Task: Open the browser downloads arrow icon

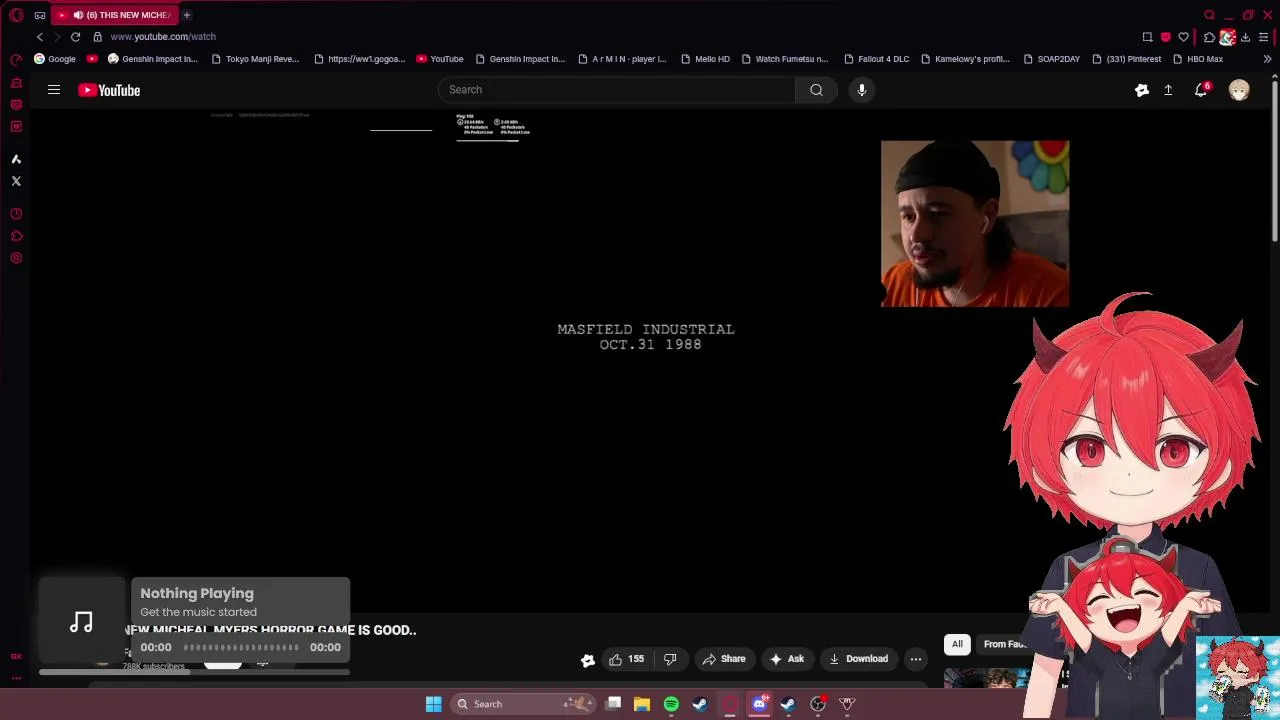Action: (x=1245, y=37)
